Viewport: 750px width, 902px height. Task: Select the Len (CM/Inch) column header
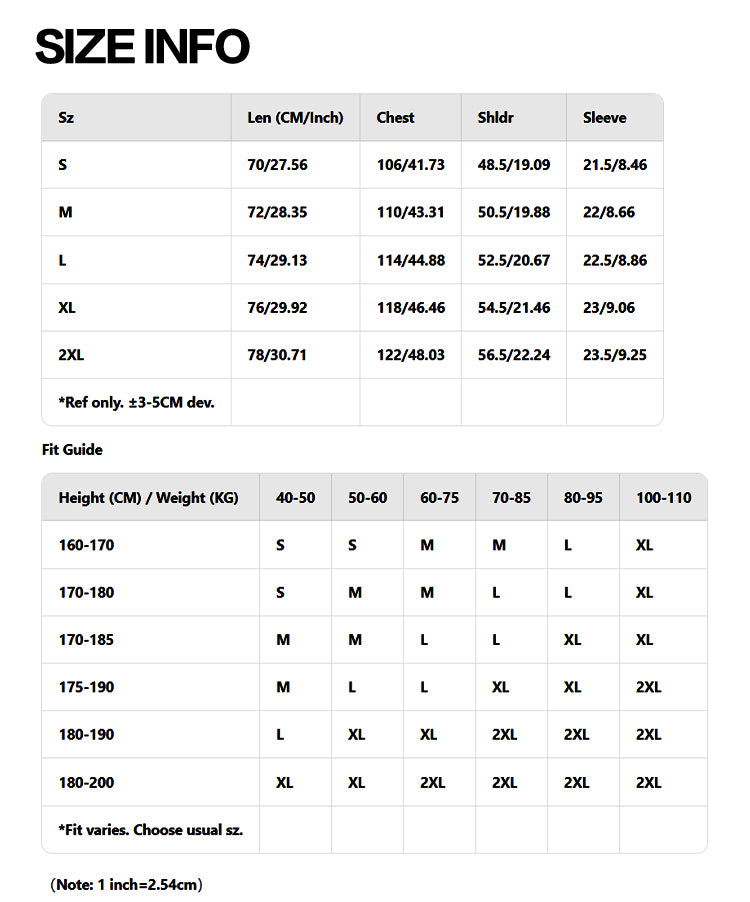[x=295, y=117]
